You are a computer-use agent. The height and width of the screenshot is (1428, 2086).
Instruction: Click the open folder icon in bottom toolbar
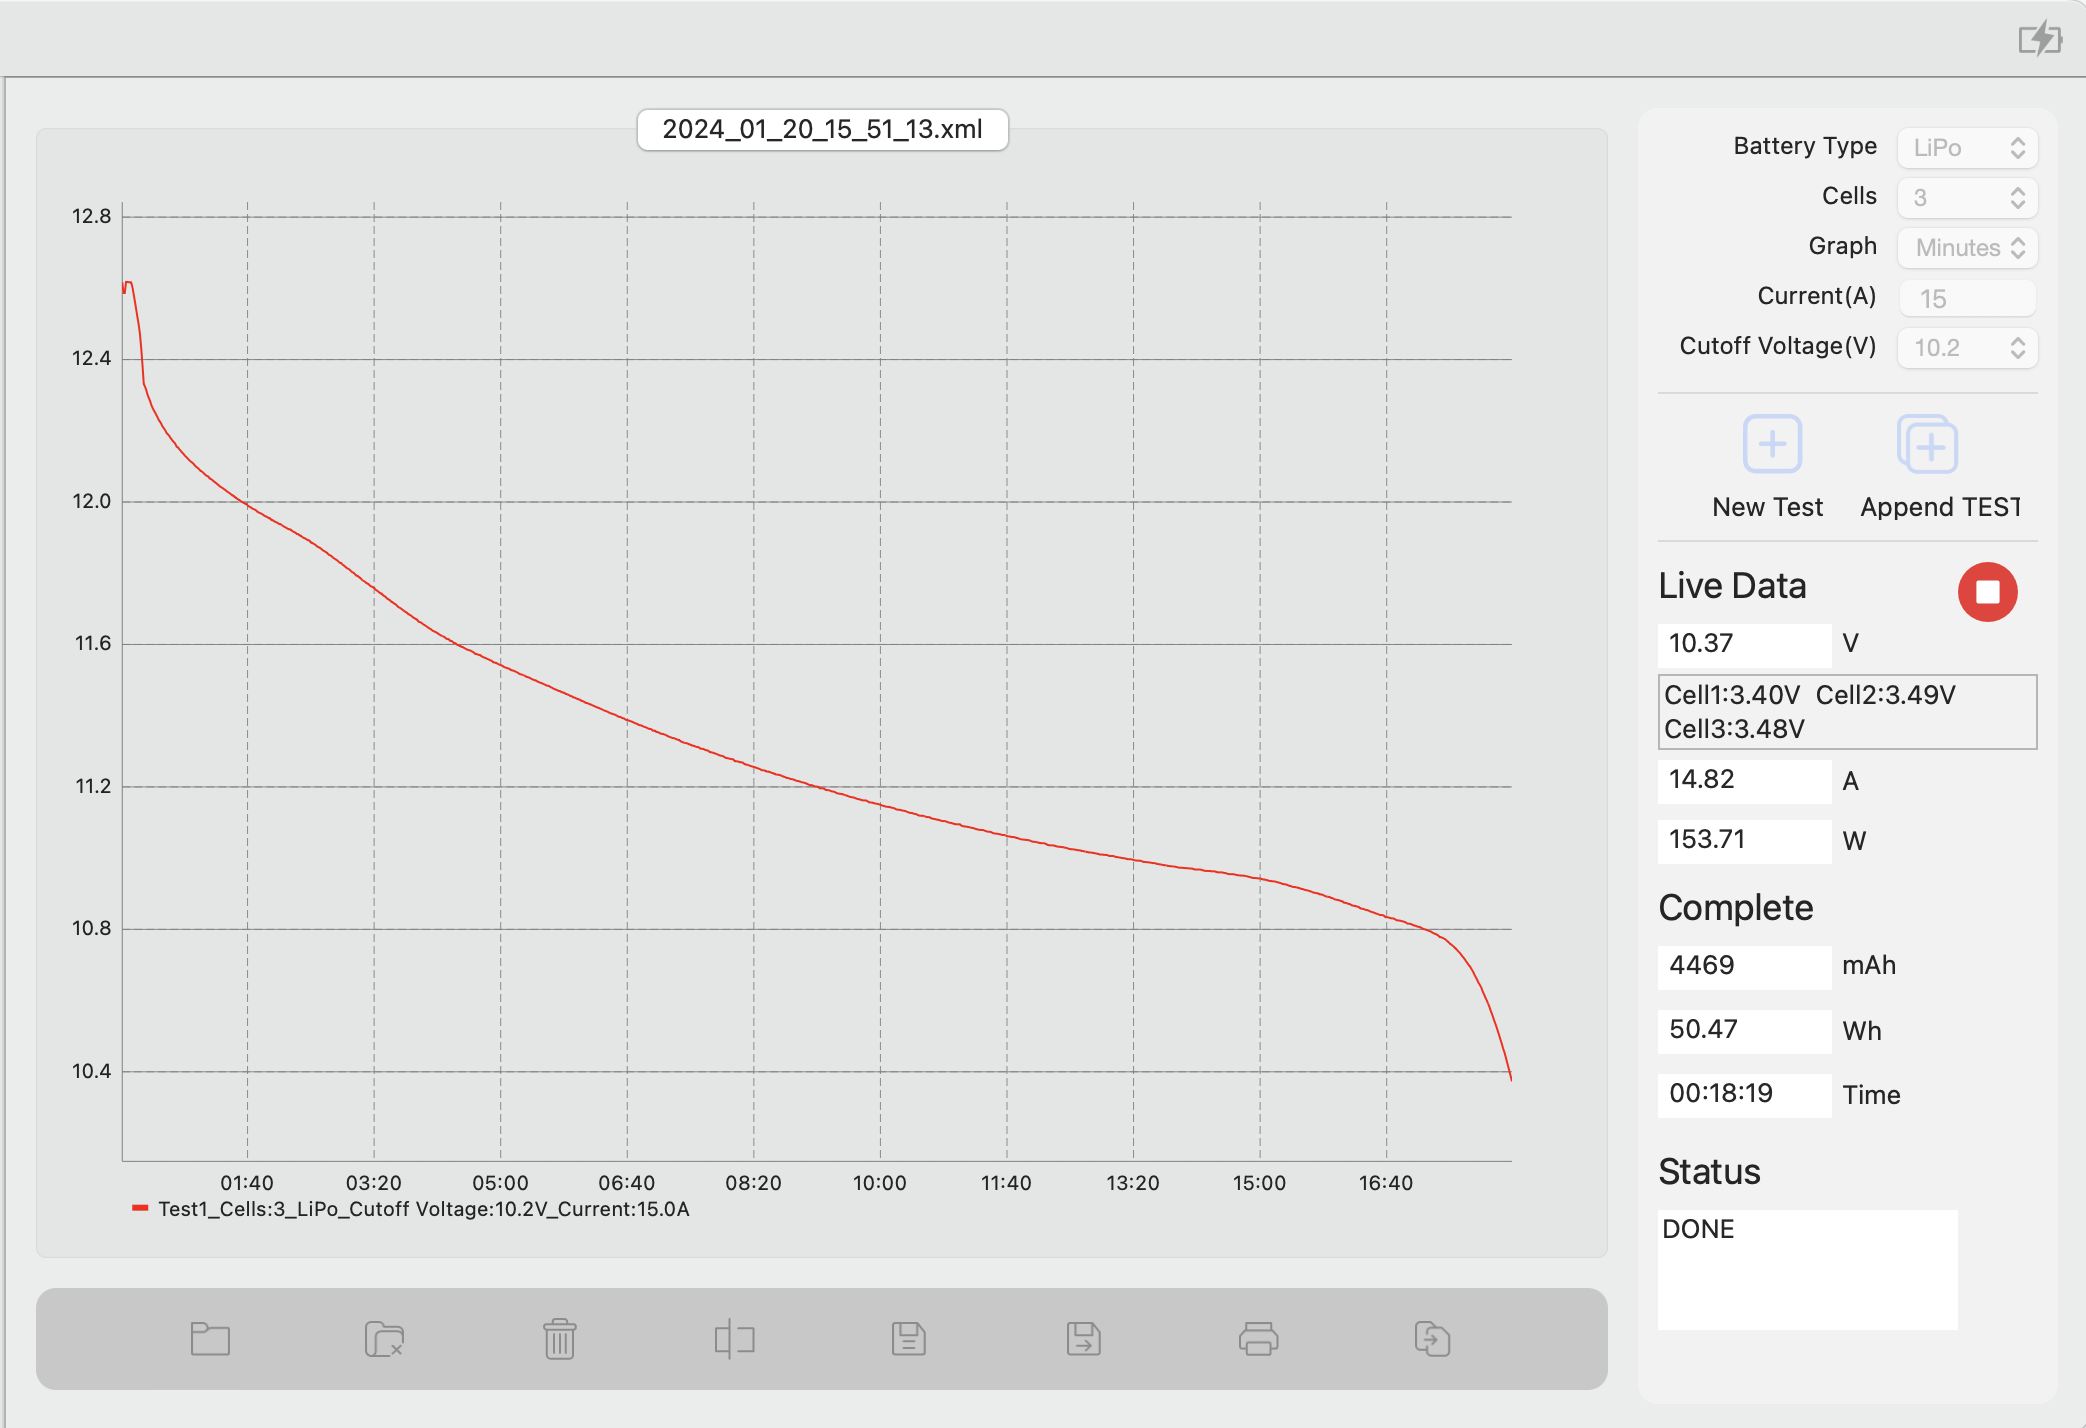[210, 1339]
